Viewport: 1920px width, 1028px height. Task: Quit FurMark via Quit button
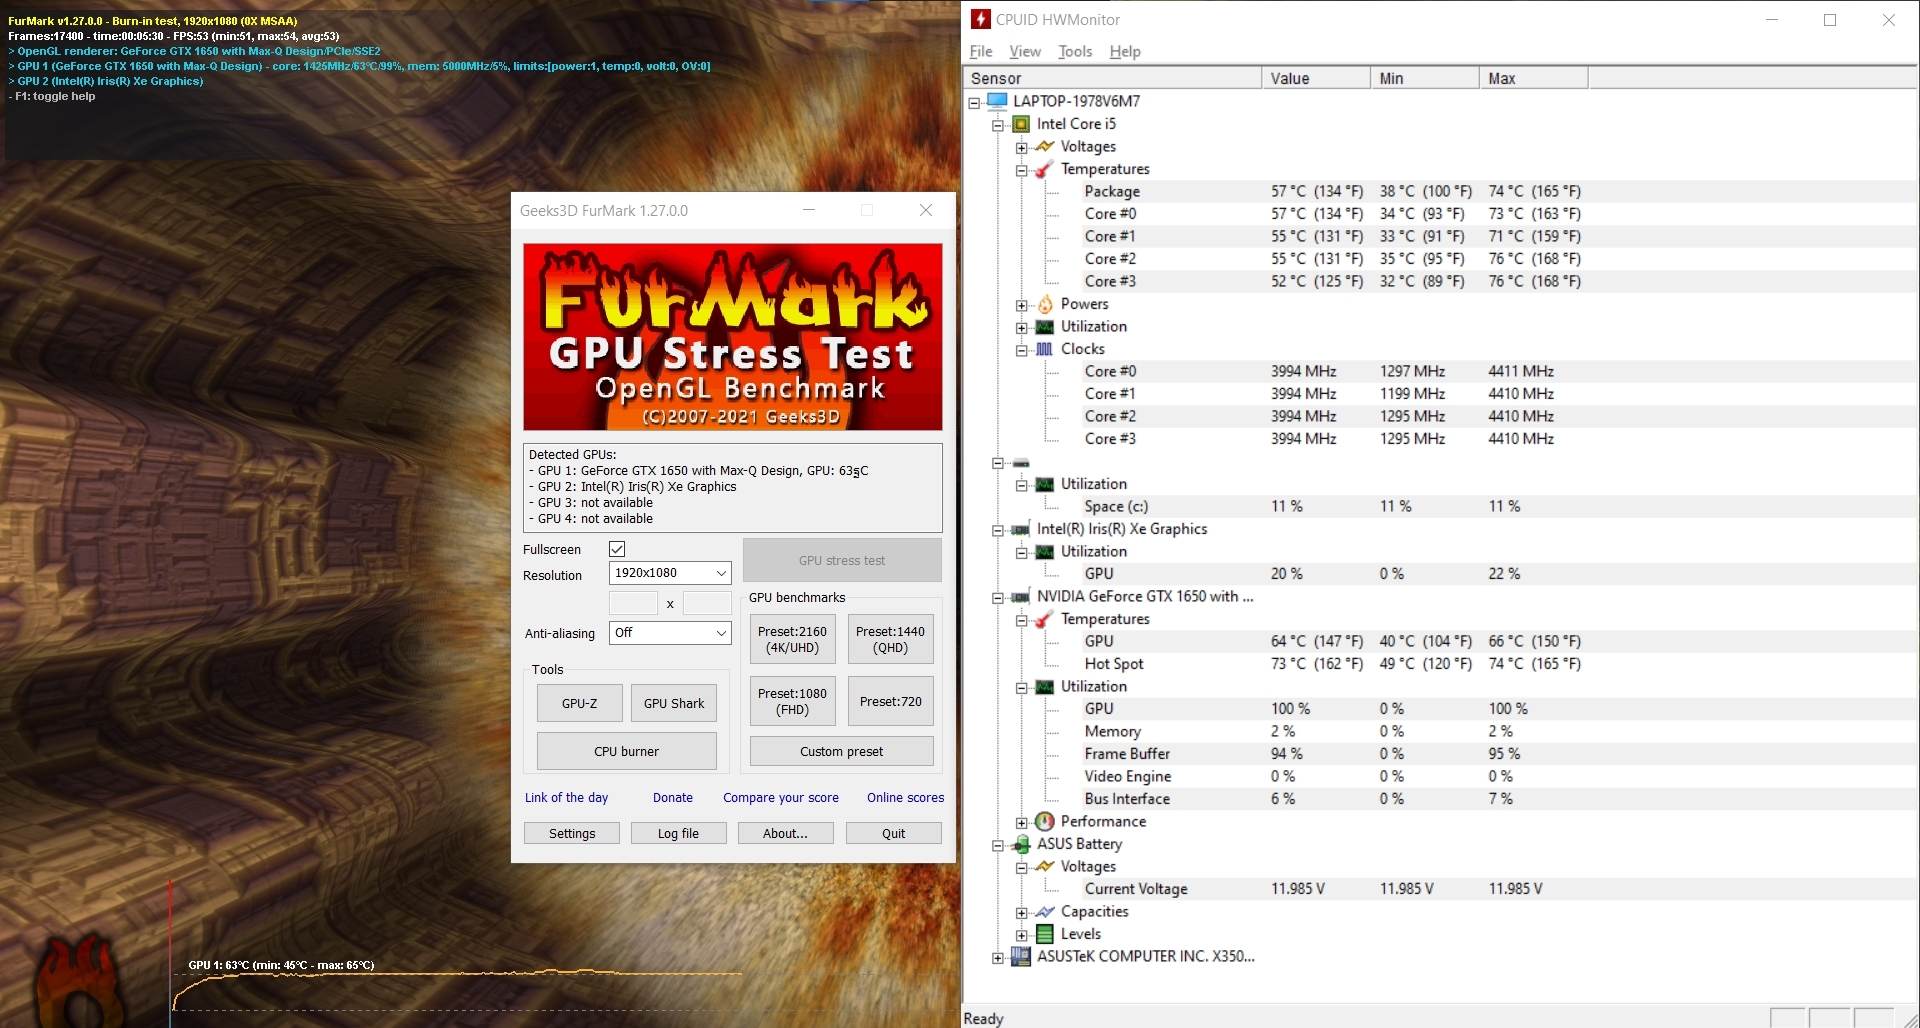click(x=894, y=833)
